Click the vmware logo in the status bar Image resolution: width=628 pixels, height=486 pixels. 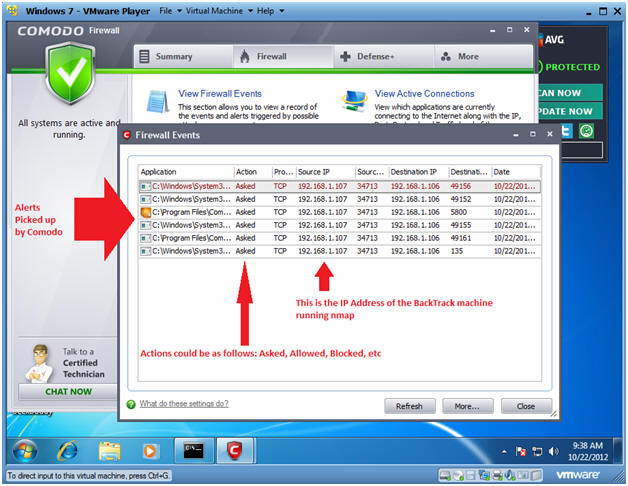pos(577,475)
